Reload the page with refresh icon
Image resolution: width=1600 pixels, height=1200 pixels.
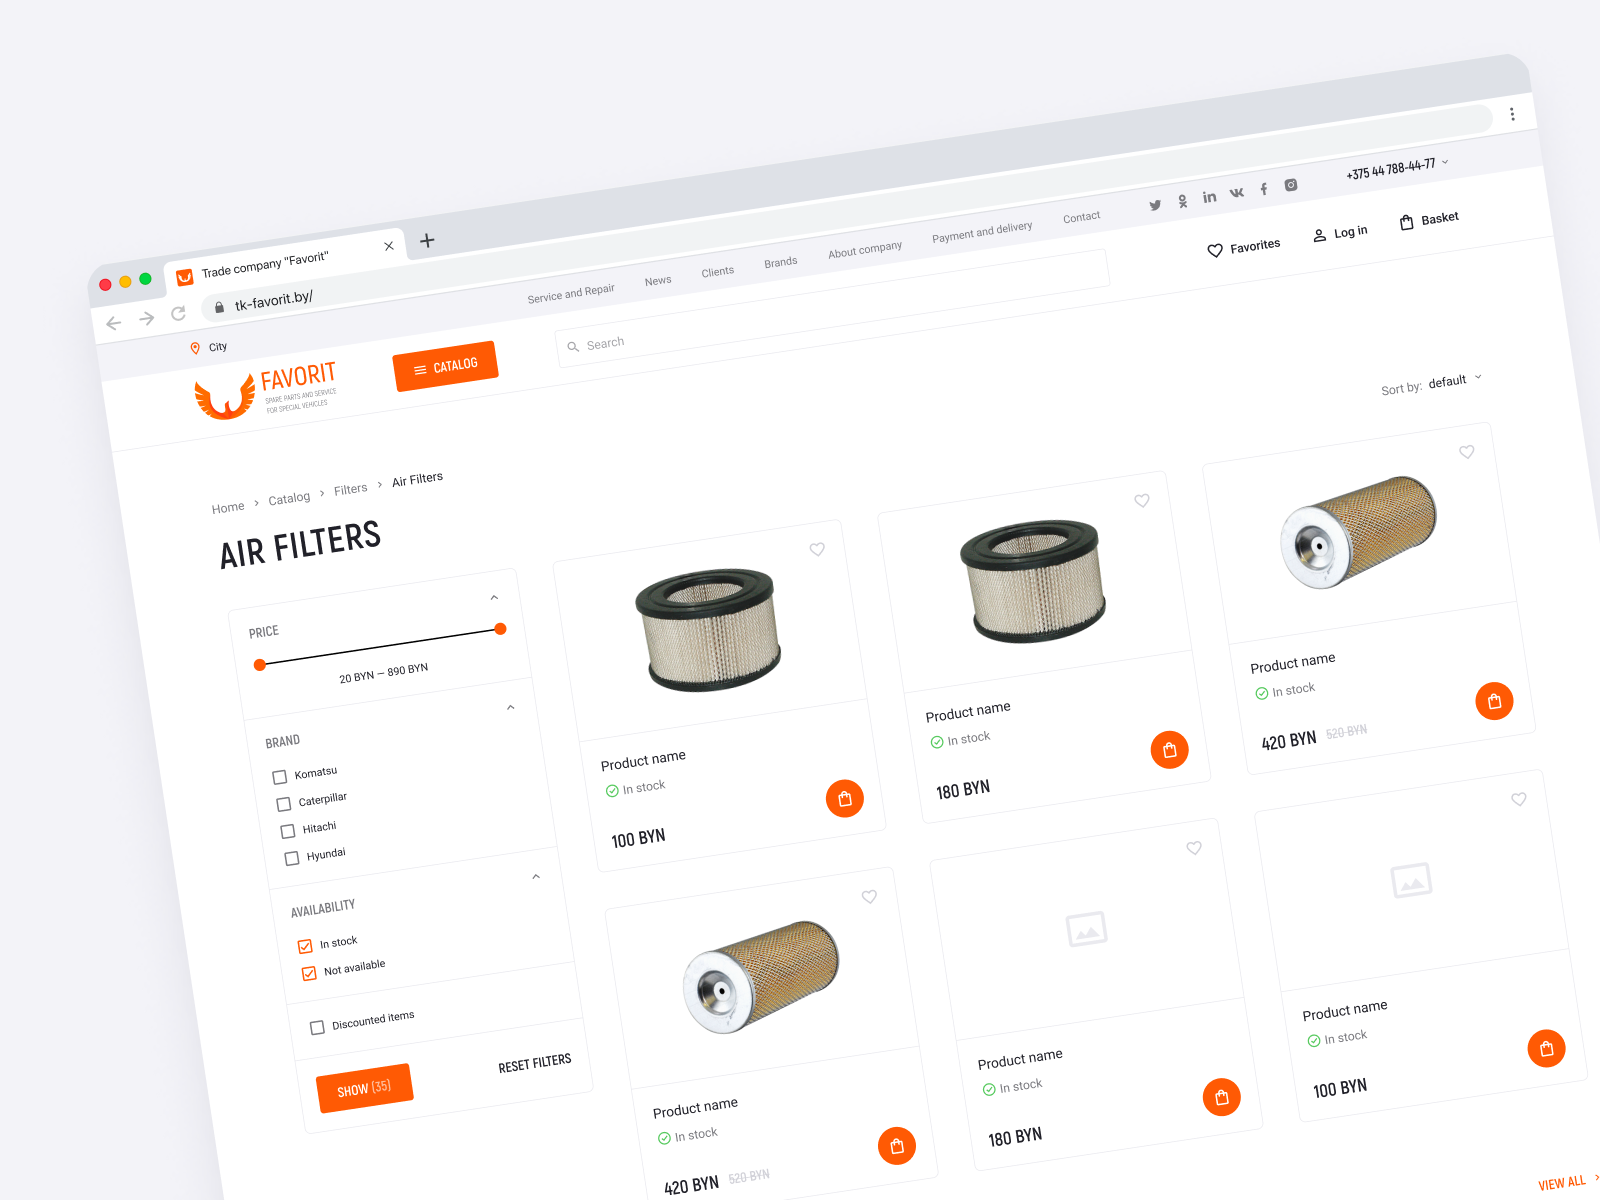[x=178, y=313]
